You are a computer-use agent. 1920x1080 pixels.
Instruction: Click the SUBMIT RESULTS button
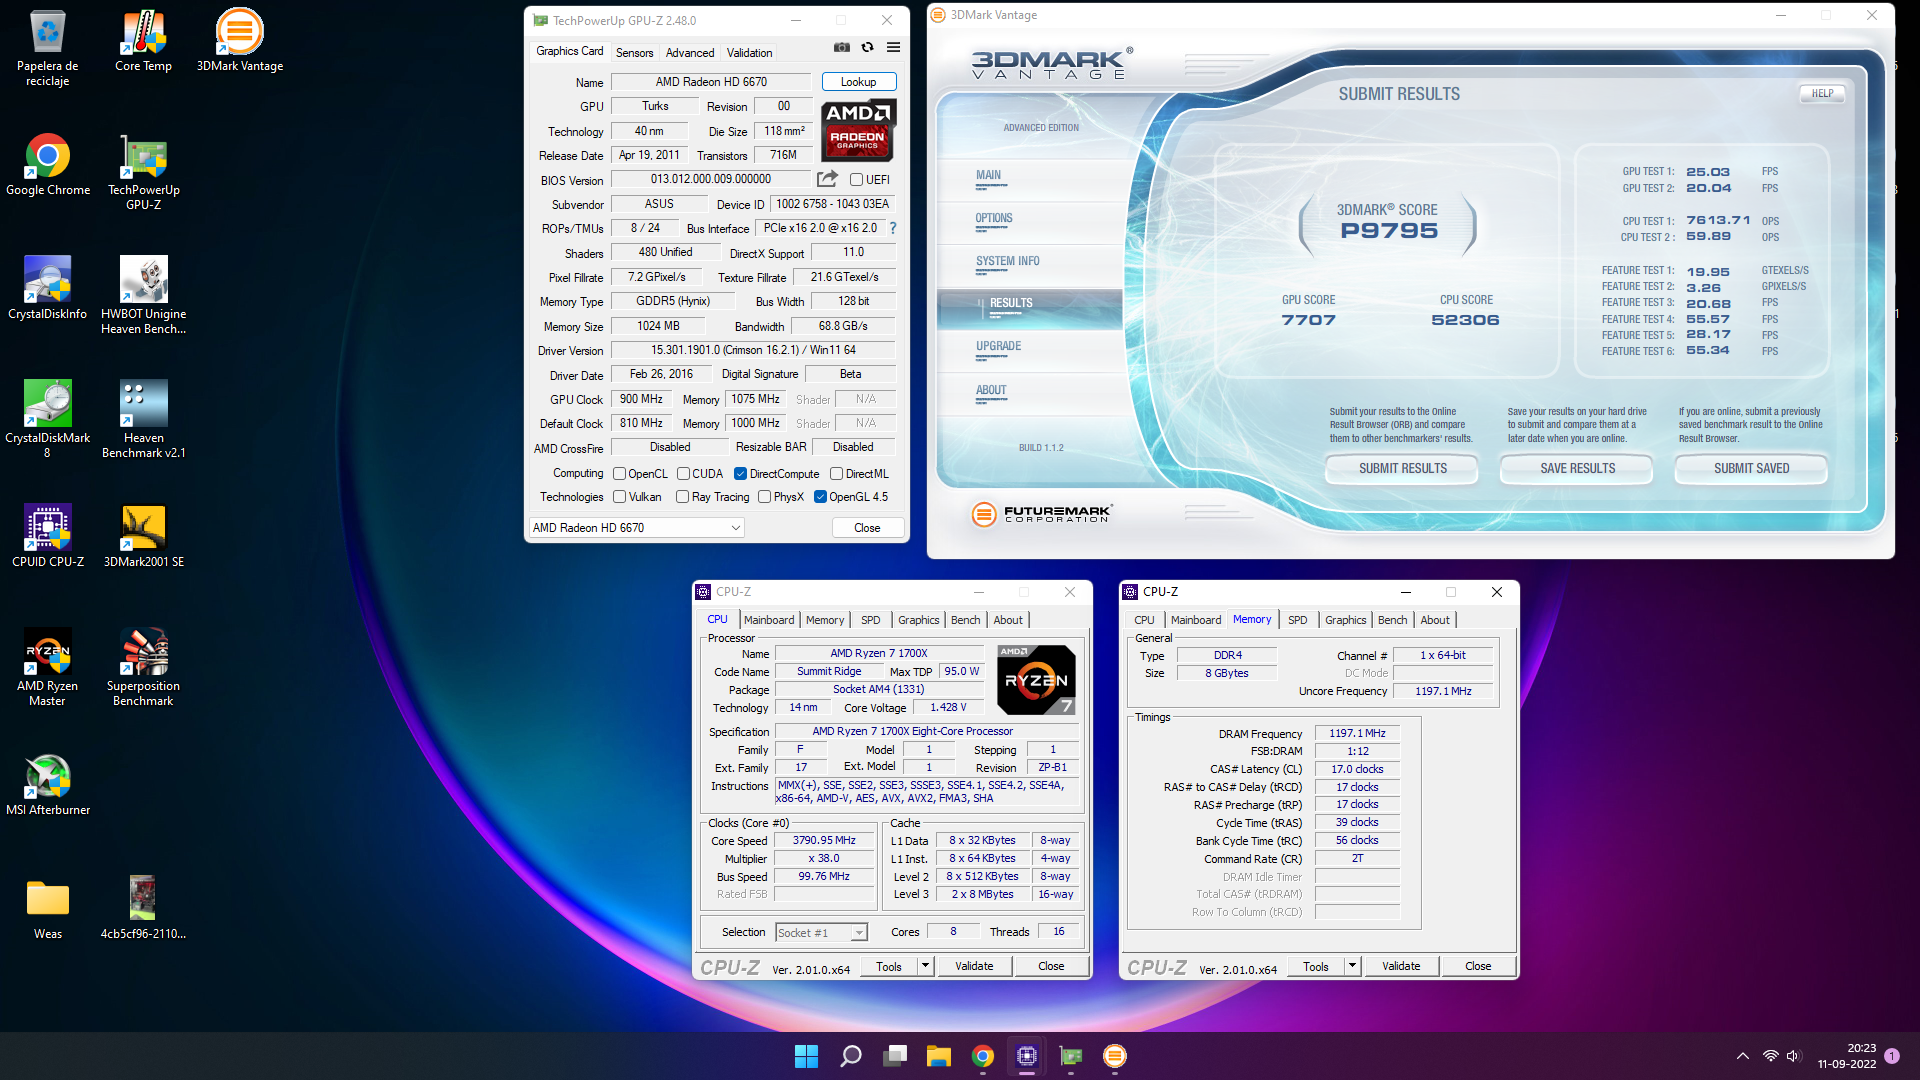click(x=1402, y=469)
